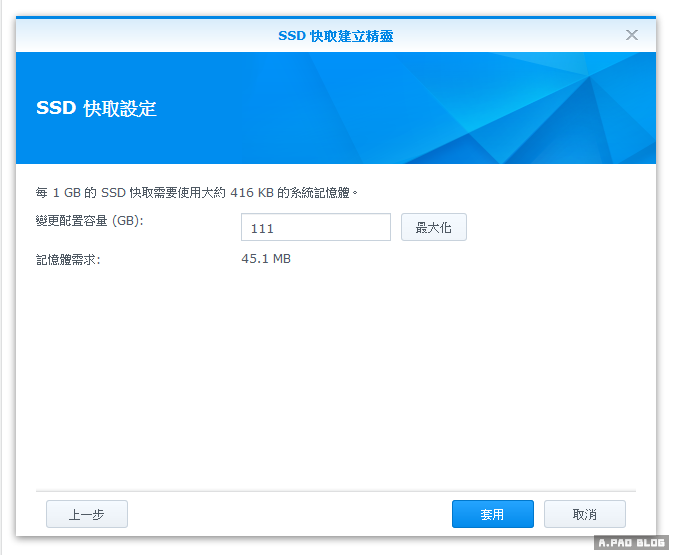674x555 pixels.
Task: Apply settings with the 套用 button
Action: click(492, 514)
